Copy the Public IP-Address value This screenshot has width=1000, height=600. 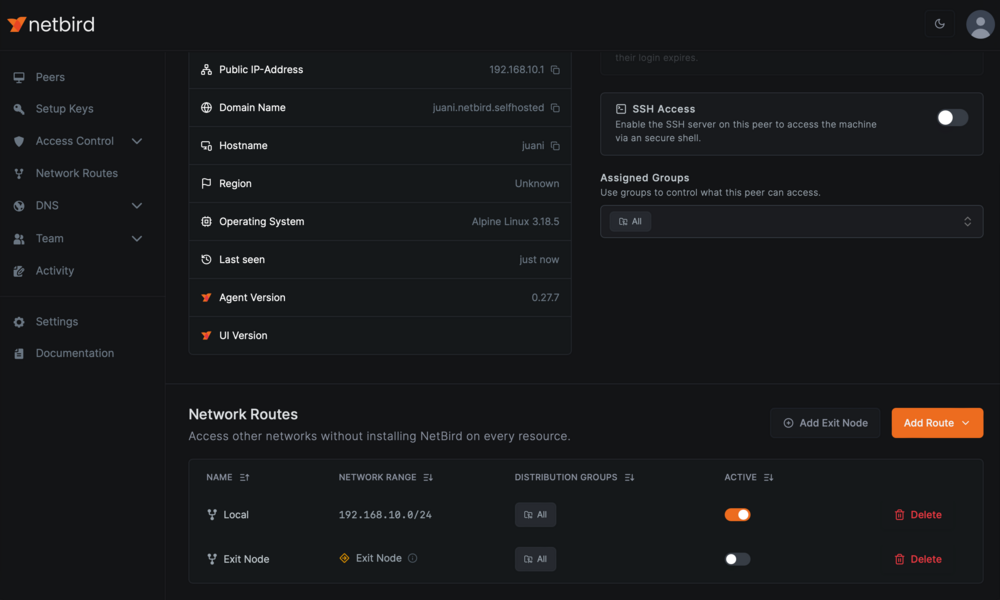pyautogui.click(x=555, y=70)
